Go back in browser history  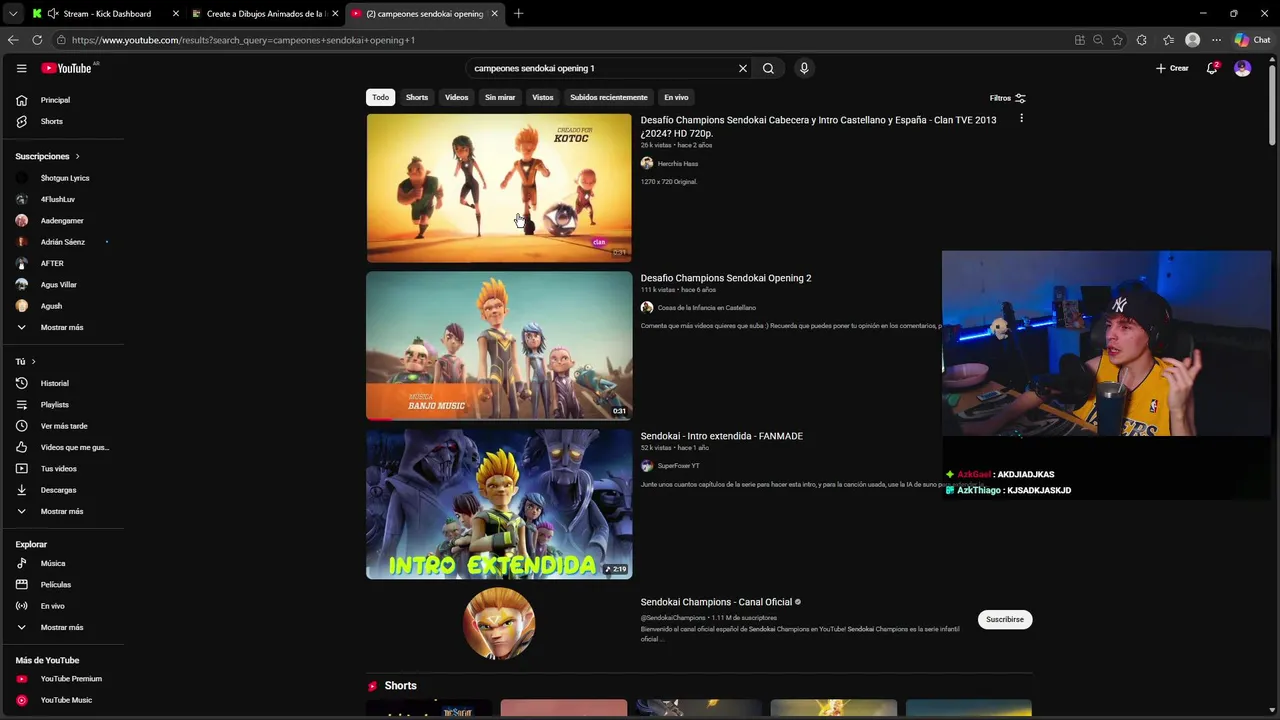(13, 40)
